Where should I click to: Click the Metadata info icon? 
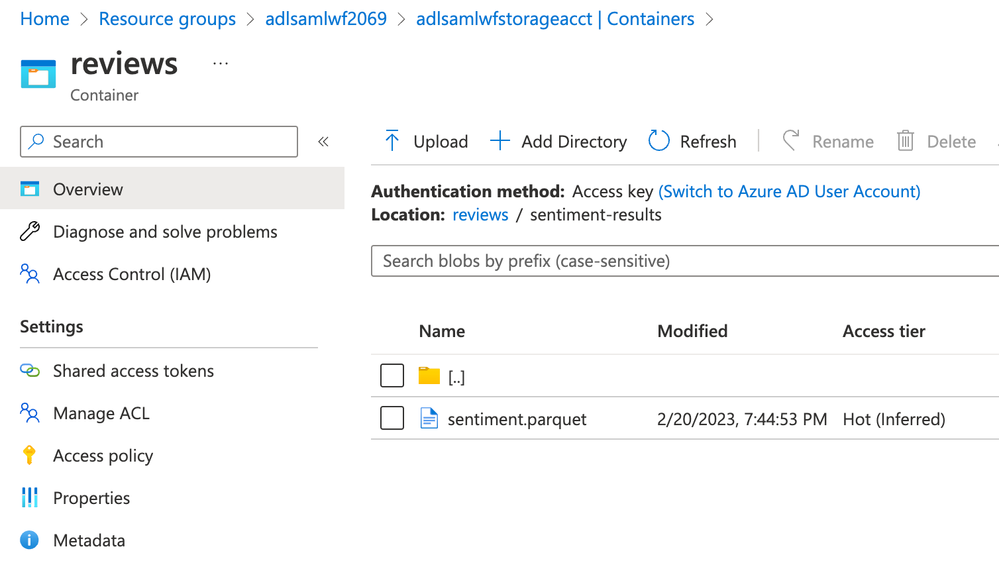(x=30, y=540)
